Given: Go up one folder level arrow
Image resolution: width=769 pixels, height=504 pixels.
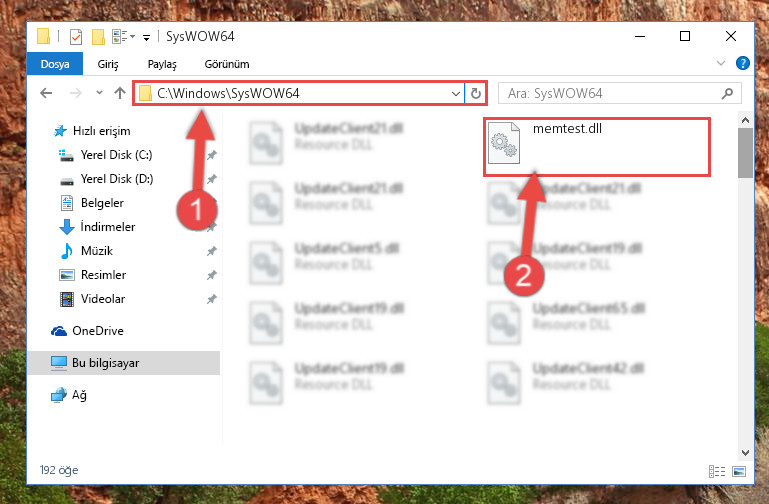Looking at the screenshot, I should 120,93.
